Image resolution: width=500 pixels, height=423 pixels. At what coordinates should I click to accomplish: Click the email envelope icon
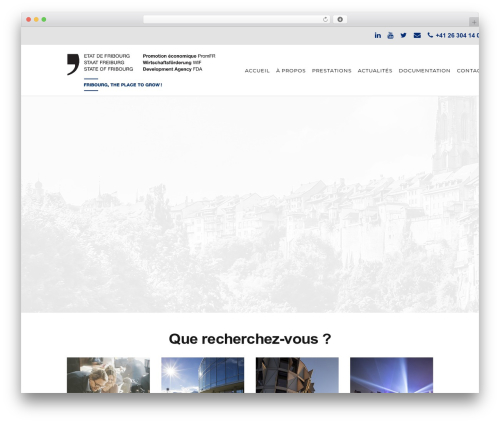pyautogui.click(x=417, y=35)
